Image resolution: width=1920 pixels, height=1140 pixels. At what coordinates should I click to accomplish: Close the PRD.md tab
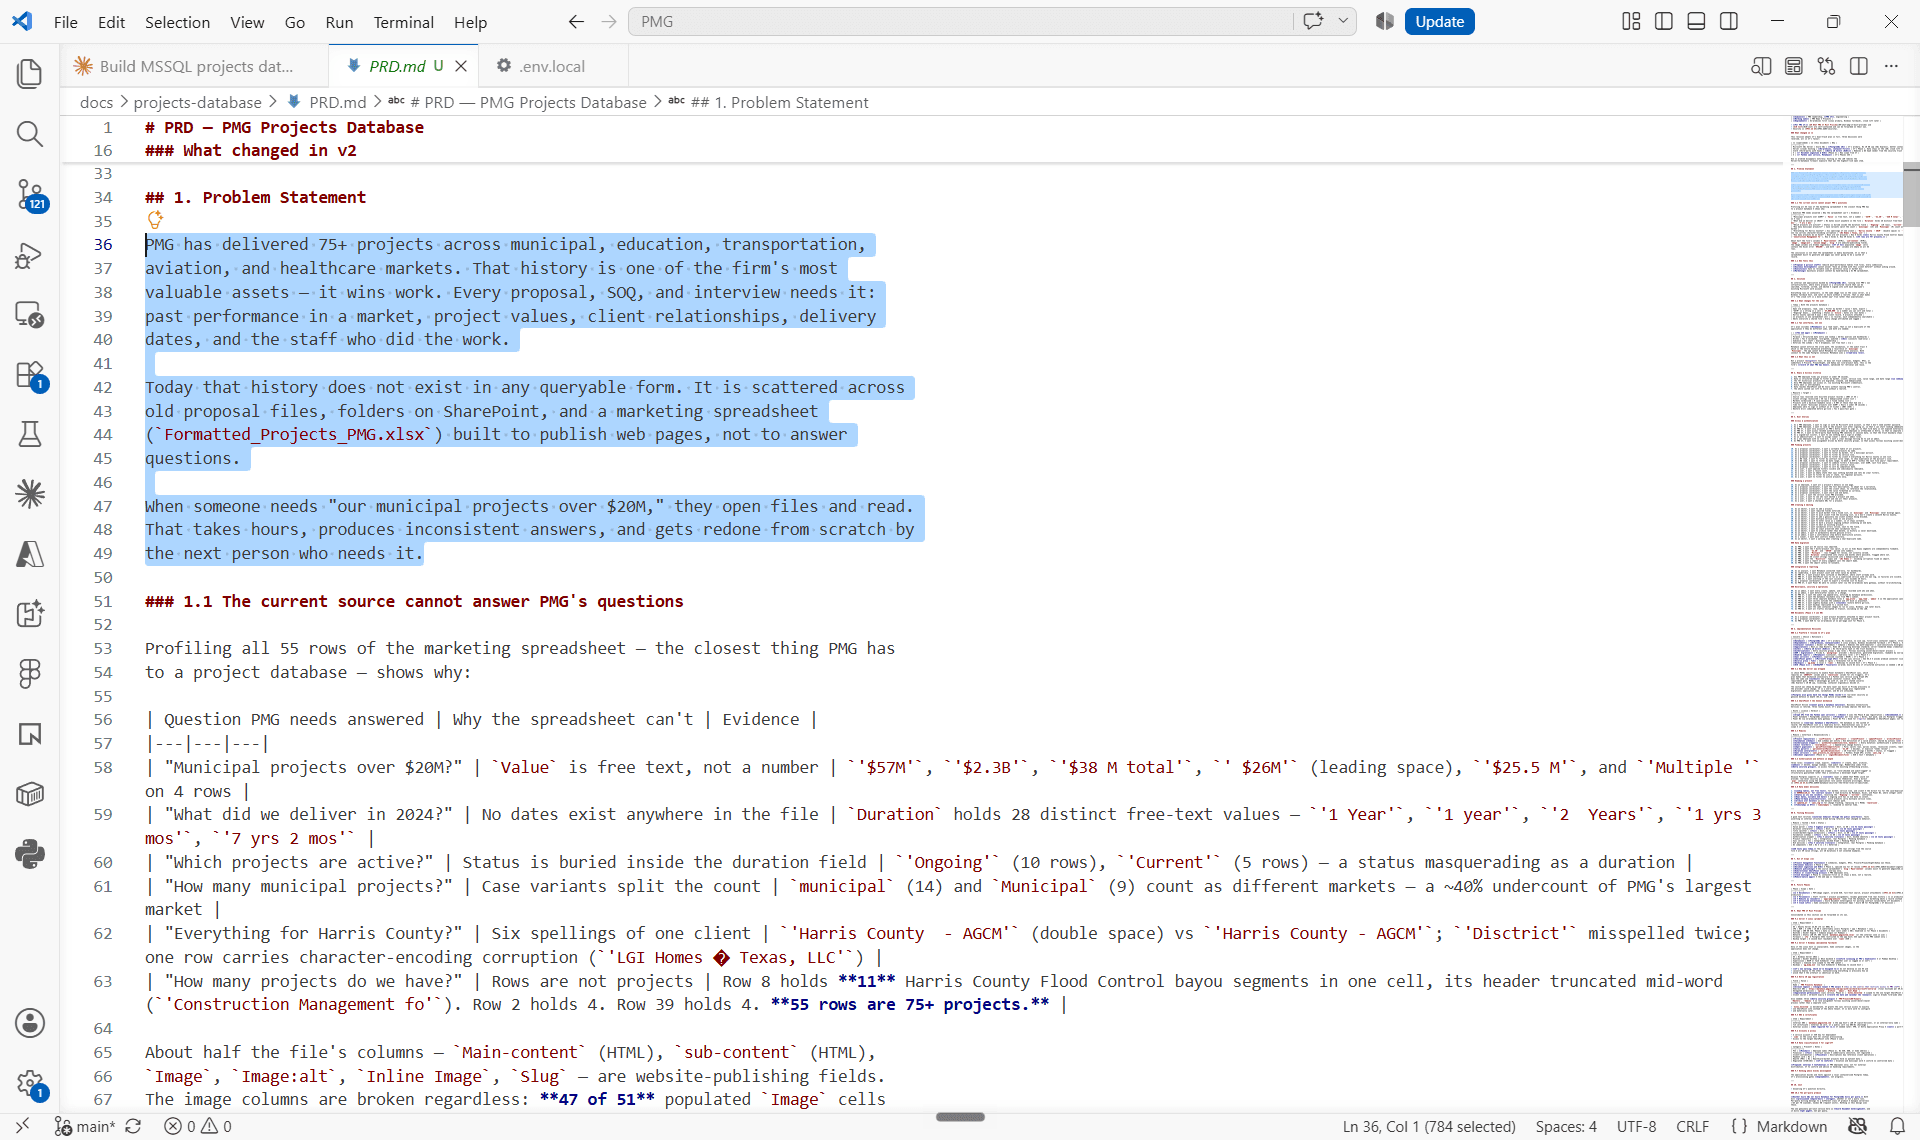tap(461, 66)
